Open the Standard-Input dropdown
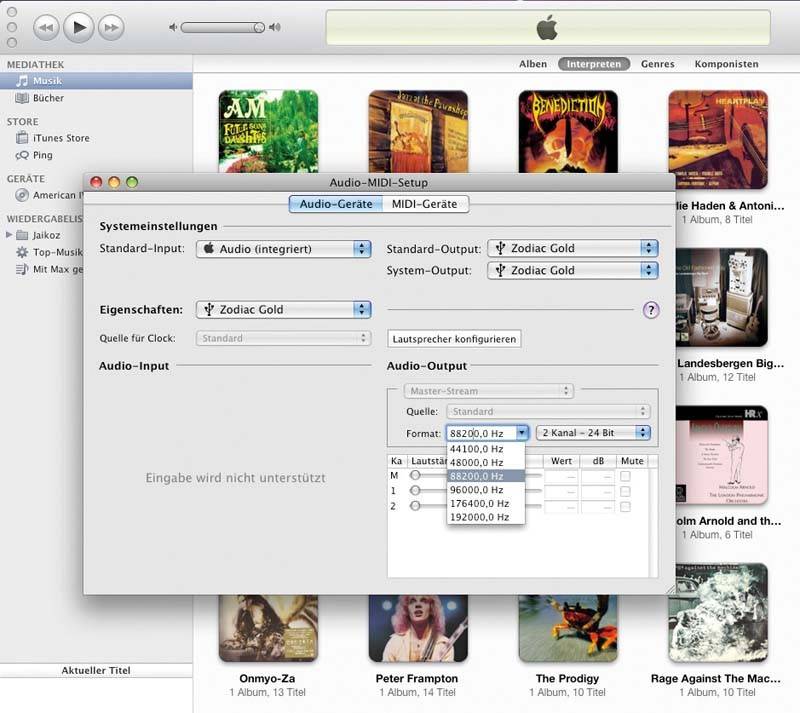Viewport: 800px width, 713px height. pos(284,249)
